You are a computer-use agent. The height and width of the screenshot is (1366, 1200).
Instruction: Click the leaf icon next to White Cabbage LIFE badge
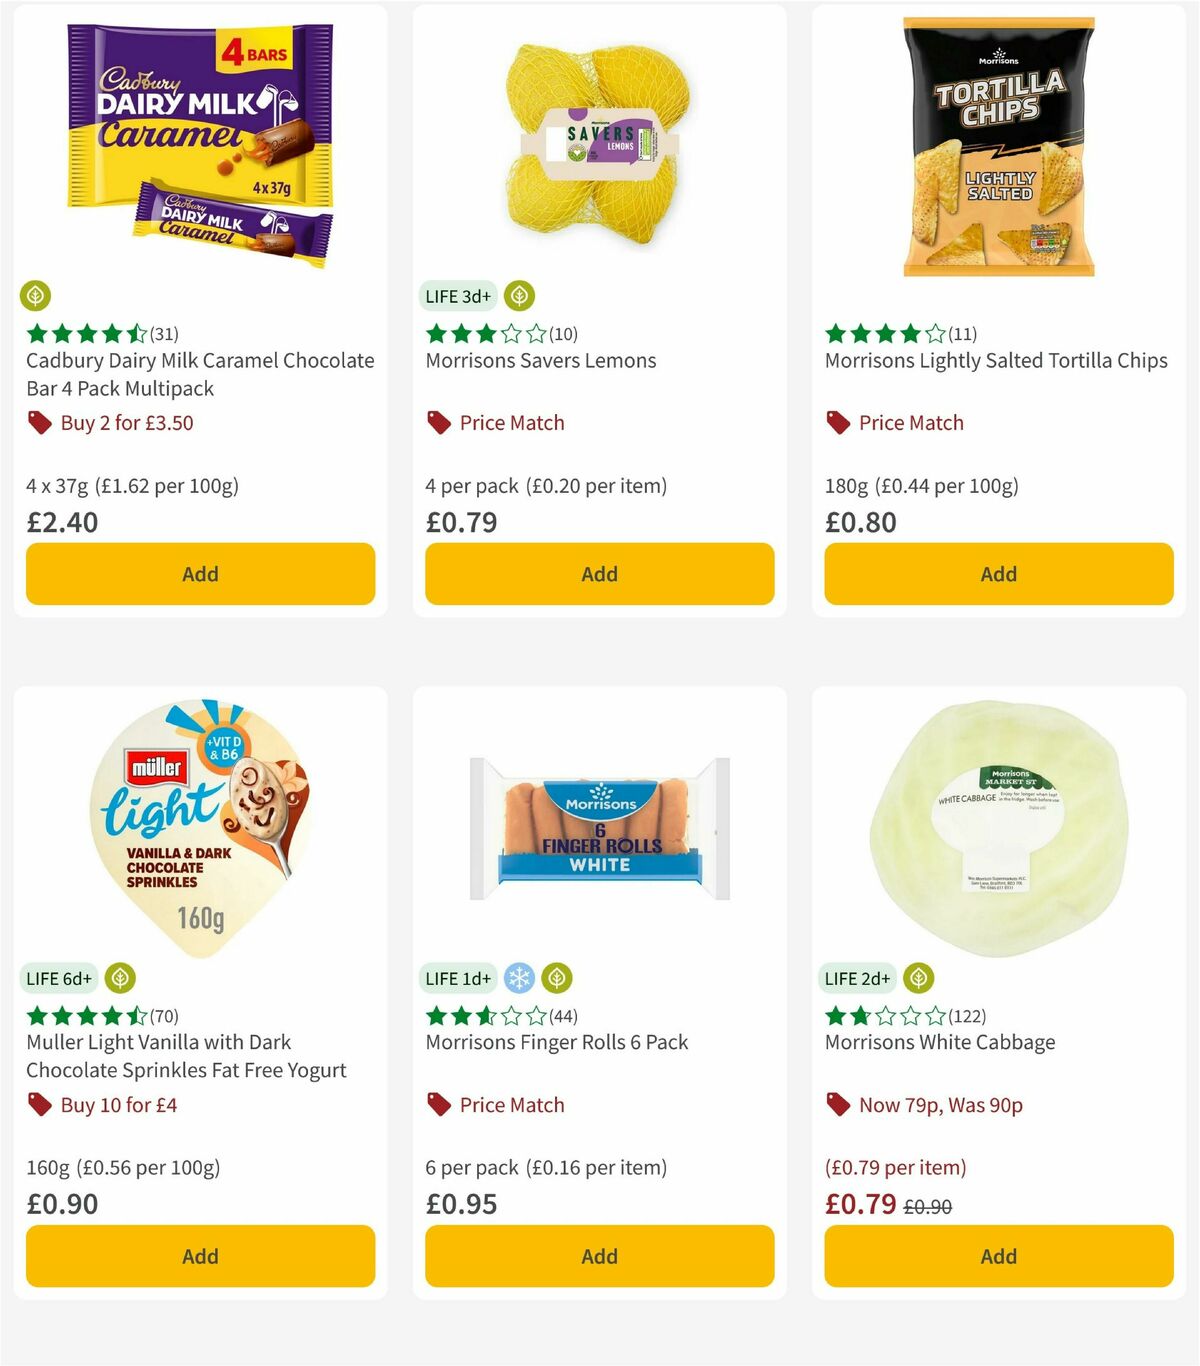click(918, 978)
